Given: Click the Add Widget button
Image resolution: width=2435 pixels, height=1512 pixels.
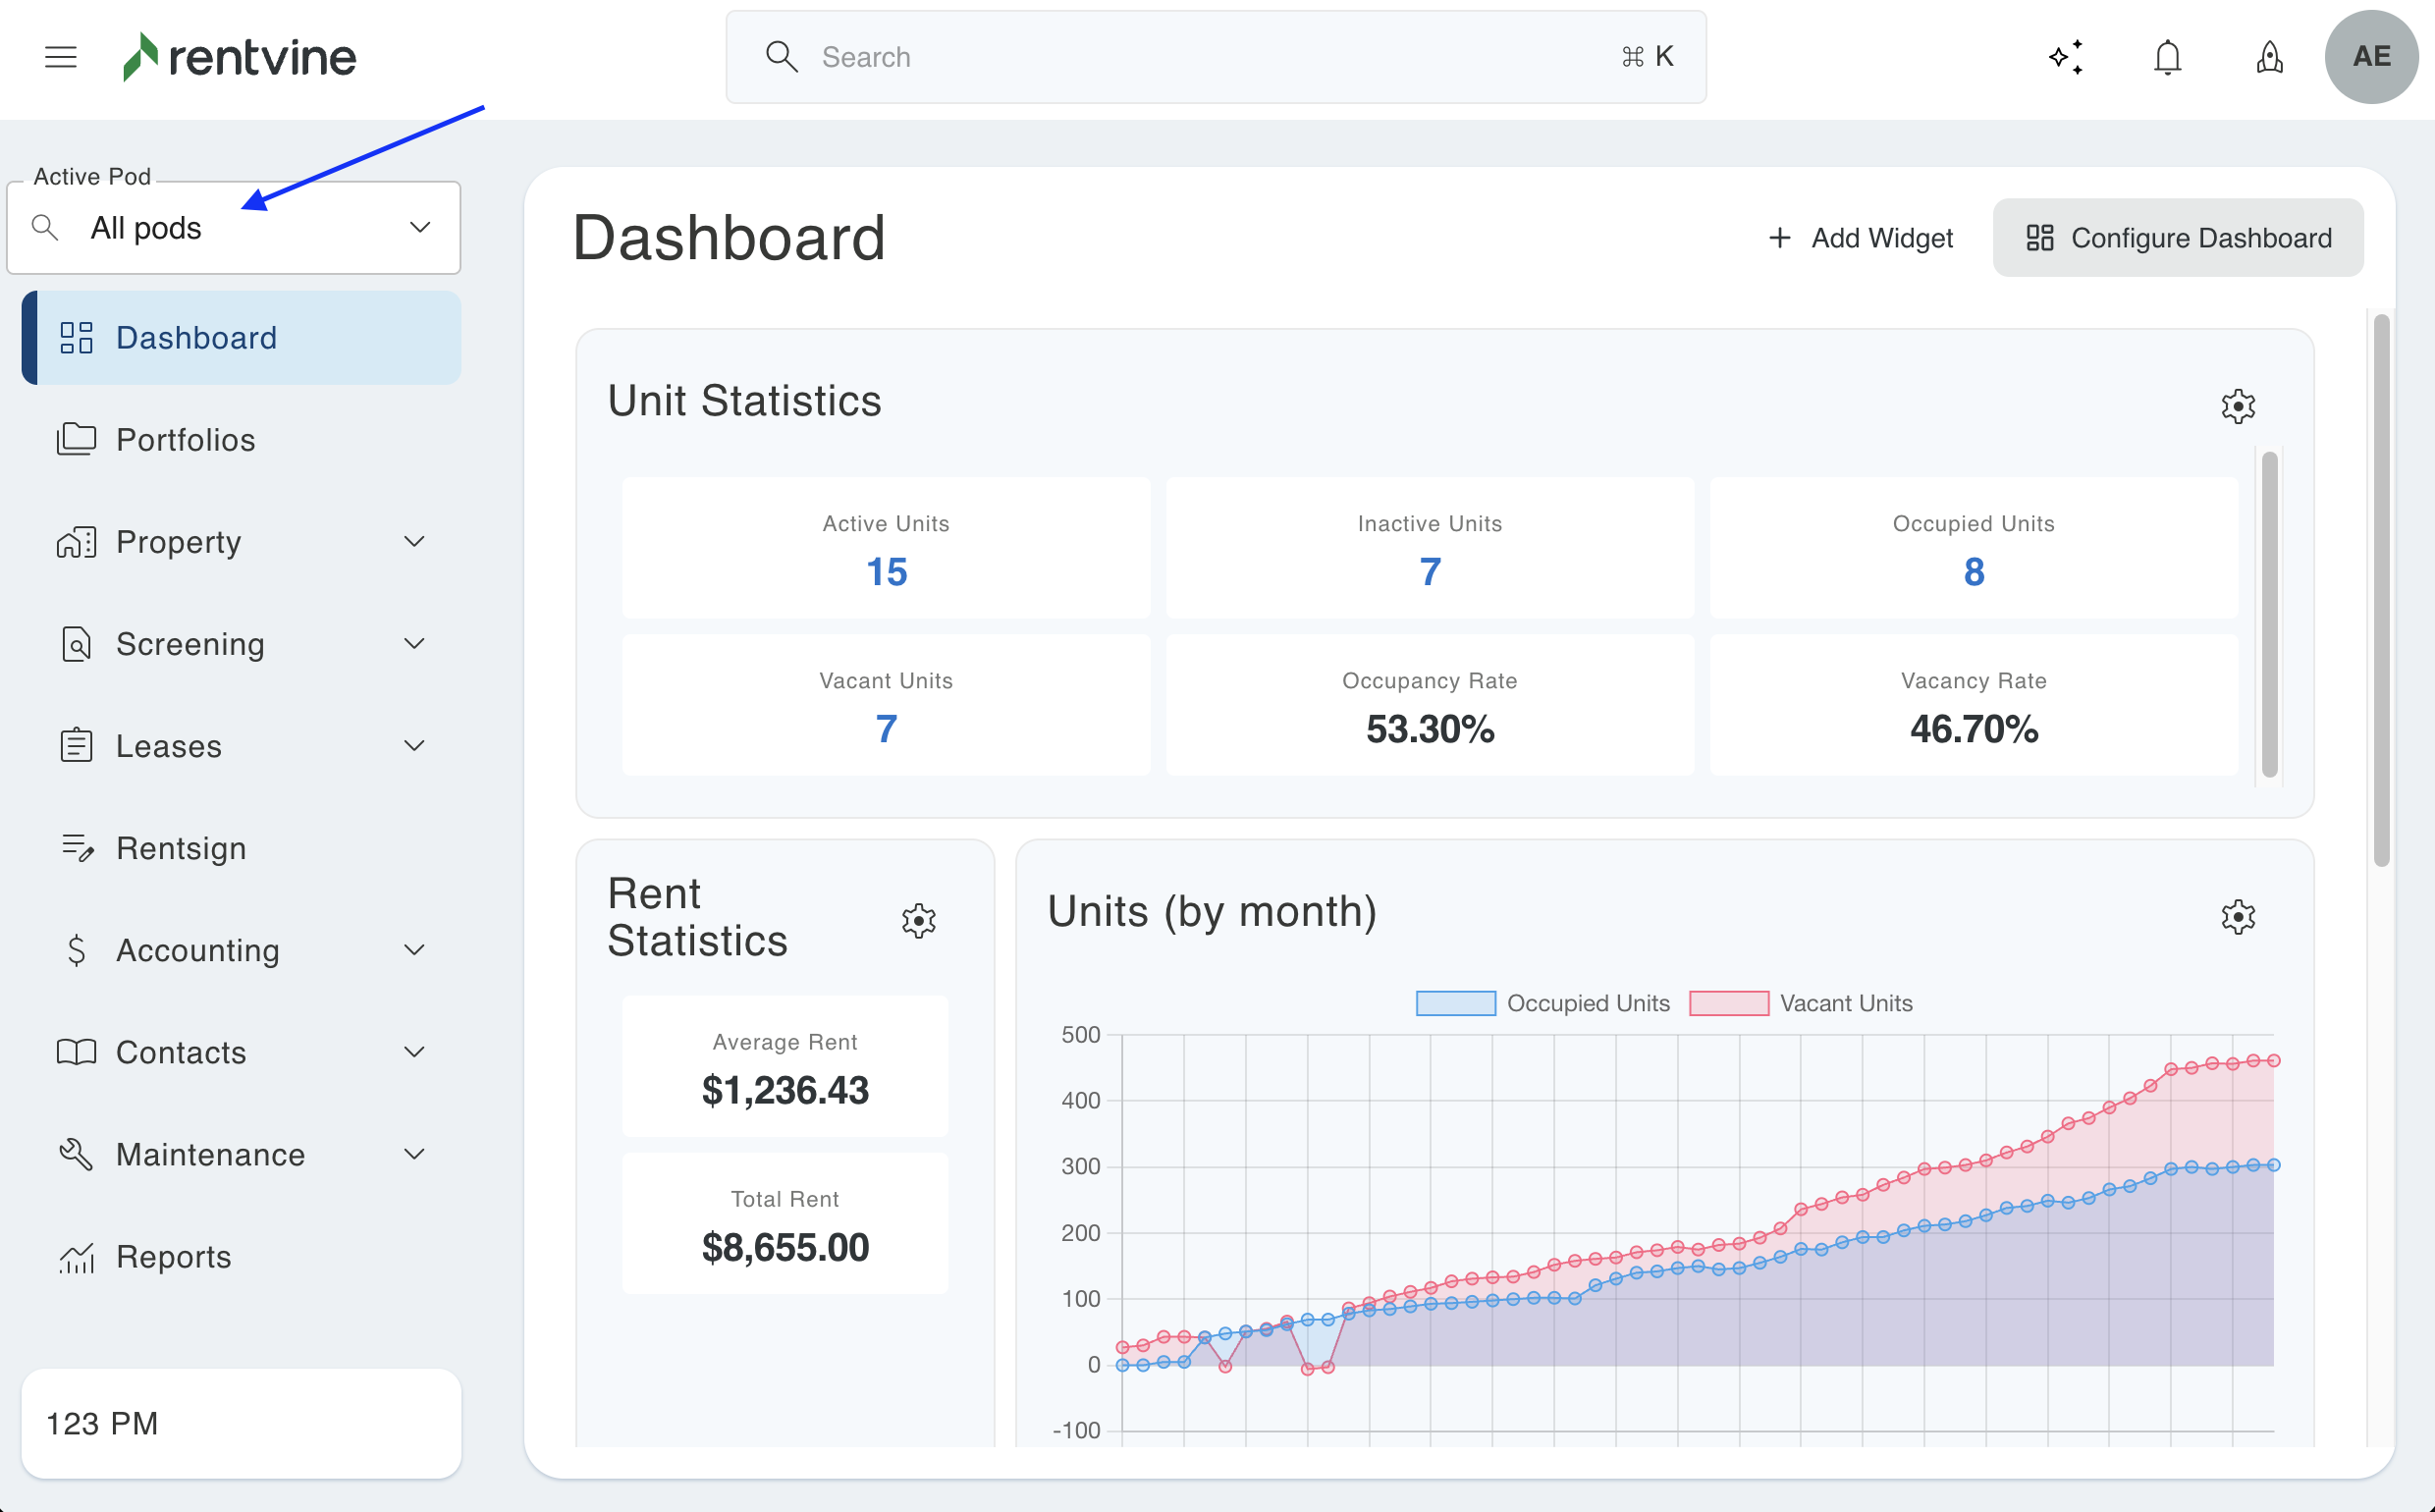Looking at the screenshot, I should click(x=1860, y=238).
